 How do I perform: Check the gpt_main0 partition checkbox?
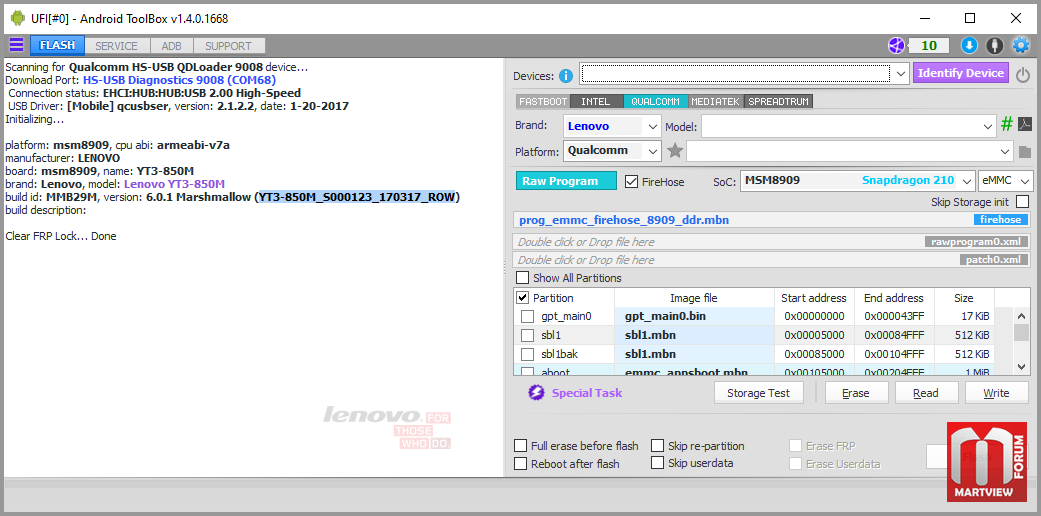click(x=527, y=316)
